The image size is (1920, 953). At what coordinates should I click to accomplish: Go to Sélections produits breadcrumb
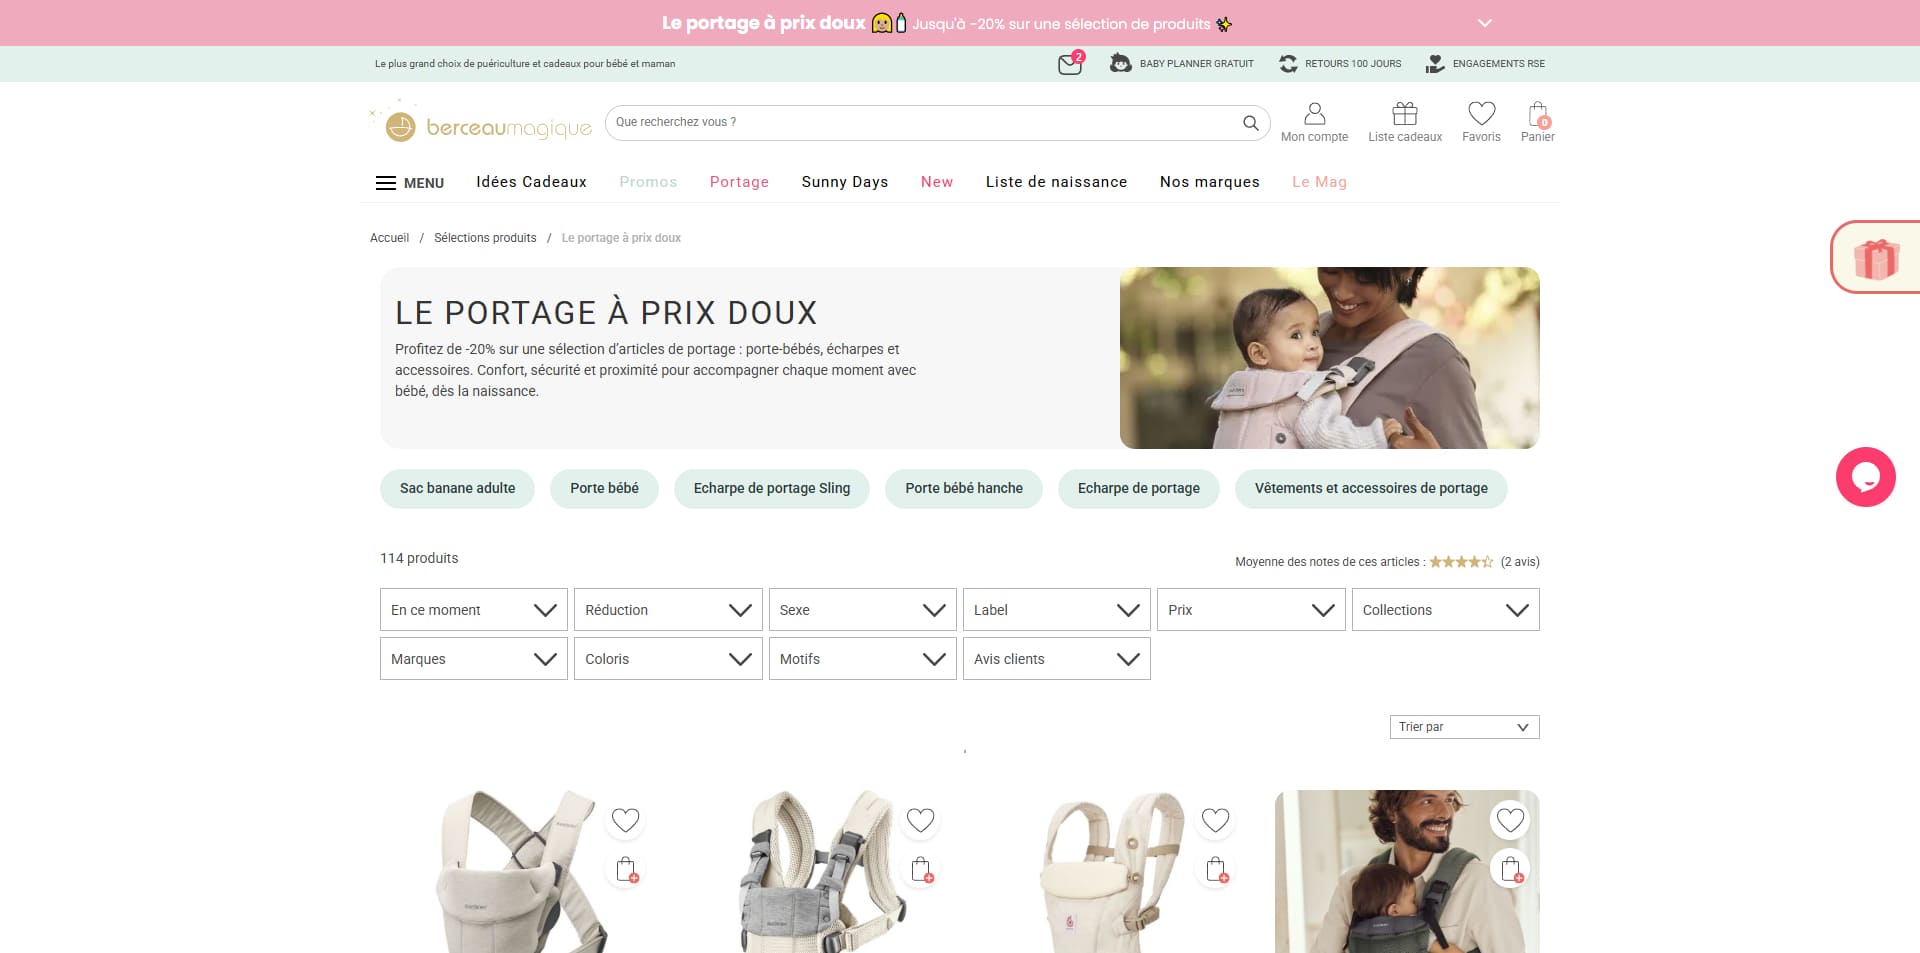(x=485, y=238)
